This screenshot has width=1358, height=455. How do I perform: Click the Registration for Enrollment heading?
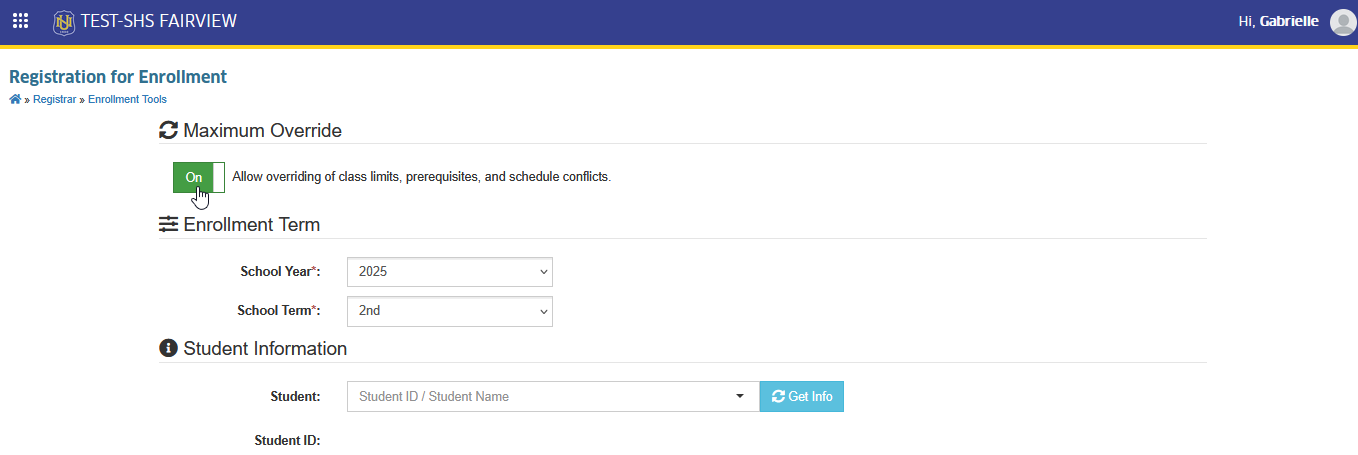(x=118, y=77)
